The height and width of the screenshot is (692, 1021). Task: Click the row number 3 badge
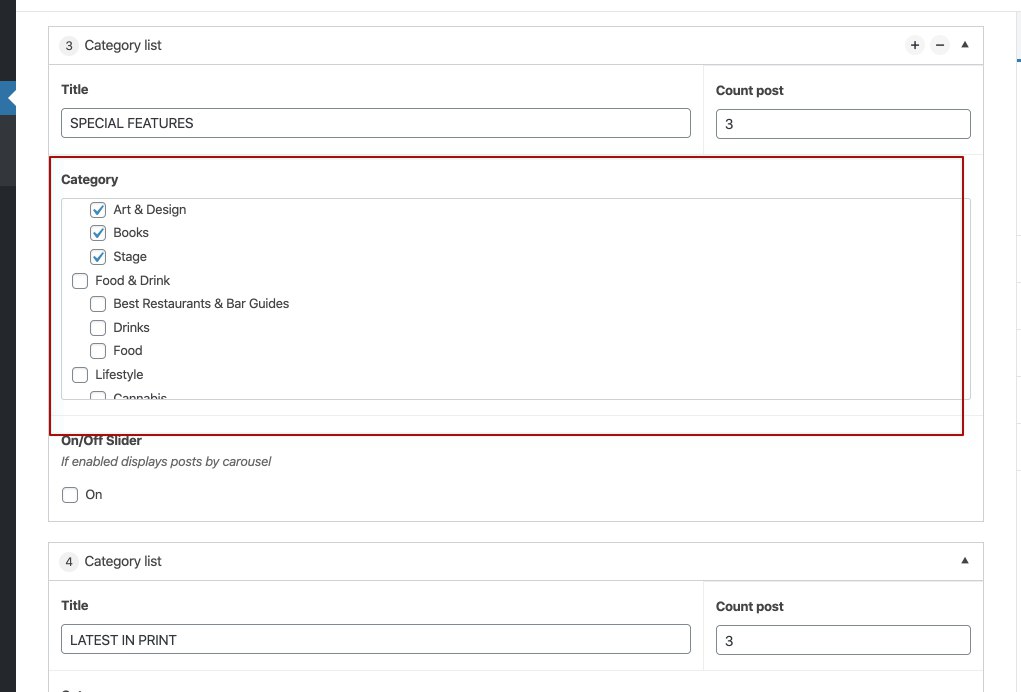[x=69, y=45]
